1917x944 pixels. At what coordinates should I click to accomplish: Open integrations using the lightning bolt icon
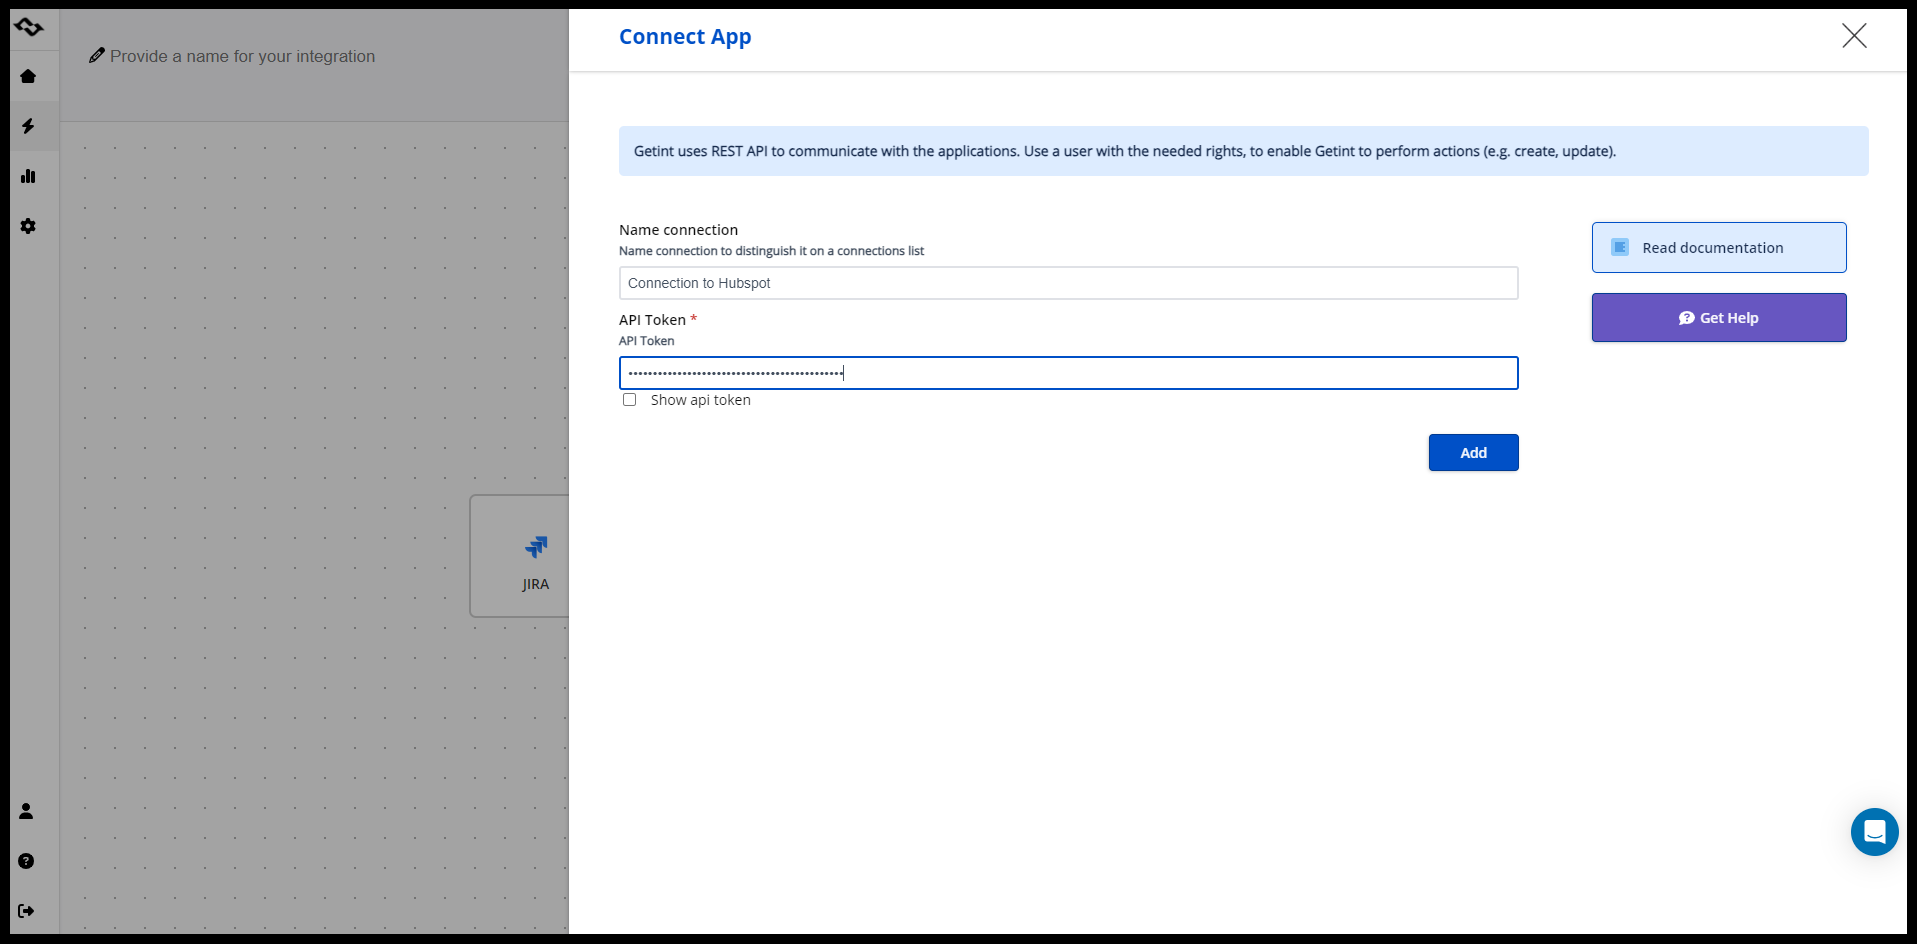coord(28,126)
